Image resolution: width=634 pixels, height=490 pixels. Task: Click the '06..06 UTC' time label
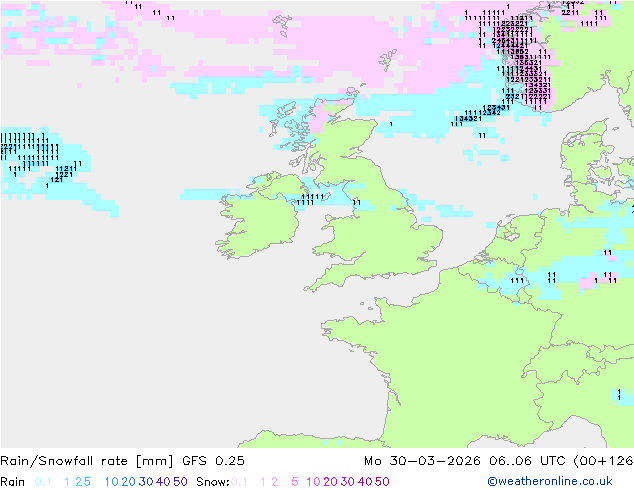click(527, 461)
